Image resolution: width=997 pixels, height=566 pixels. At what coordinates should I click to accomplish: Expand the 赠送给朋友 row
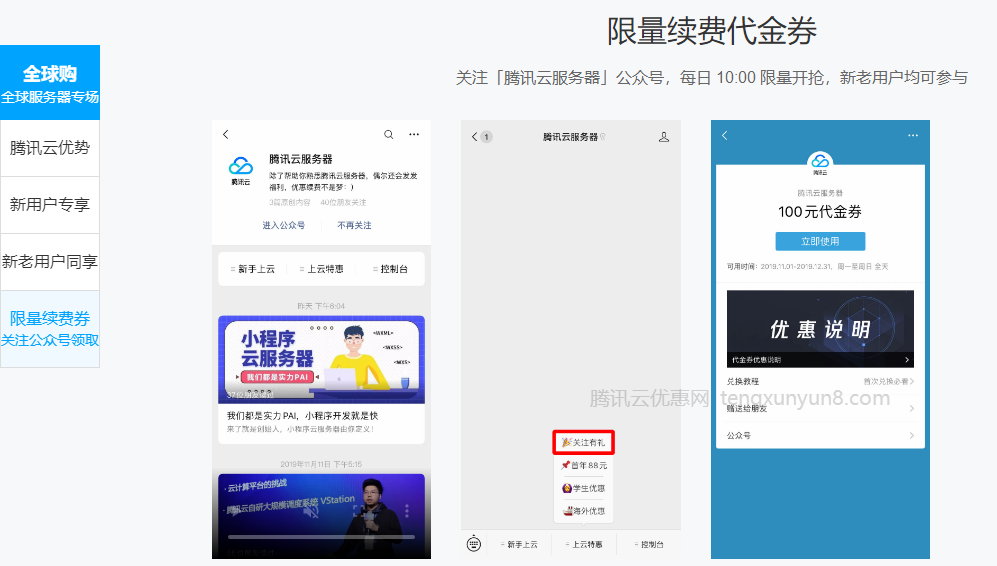click(820, 408)
